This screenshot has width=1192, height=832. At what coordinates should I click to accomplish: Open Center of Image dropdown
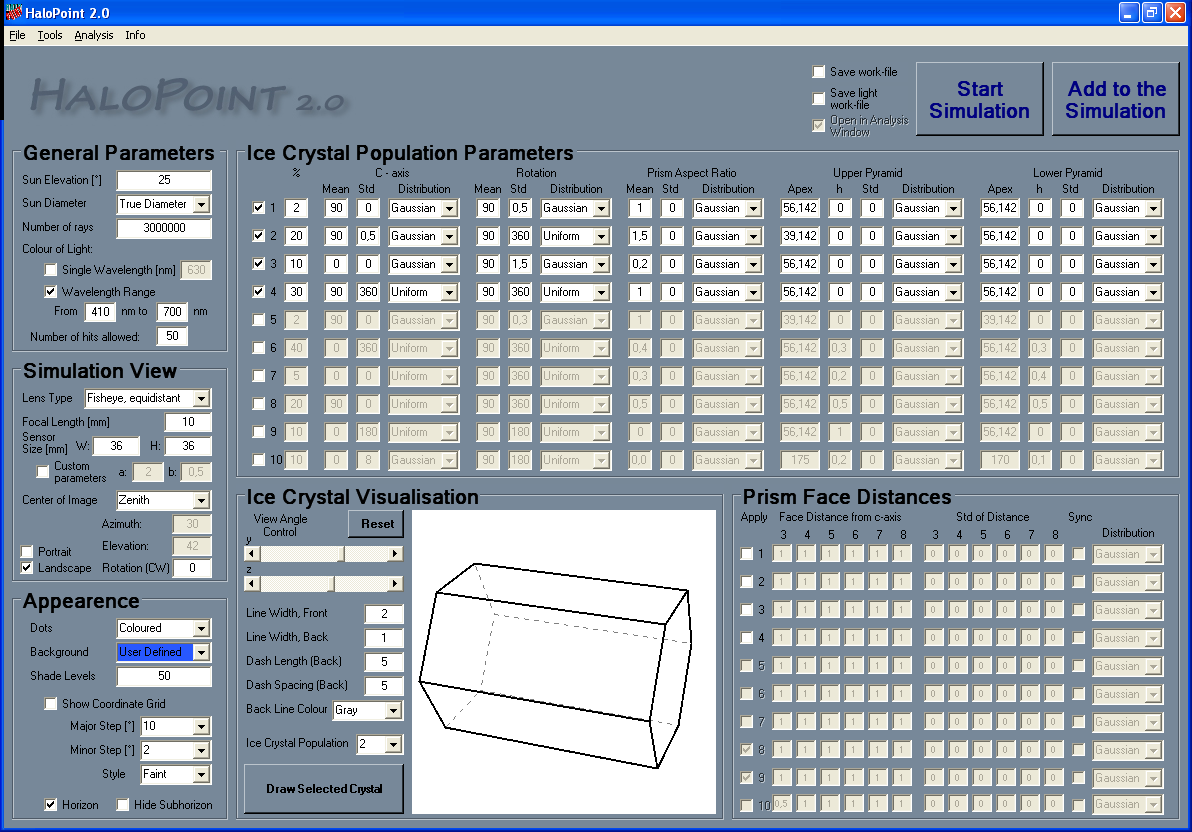click(x=201, y=500)
